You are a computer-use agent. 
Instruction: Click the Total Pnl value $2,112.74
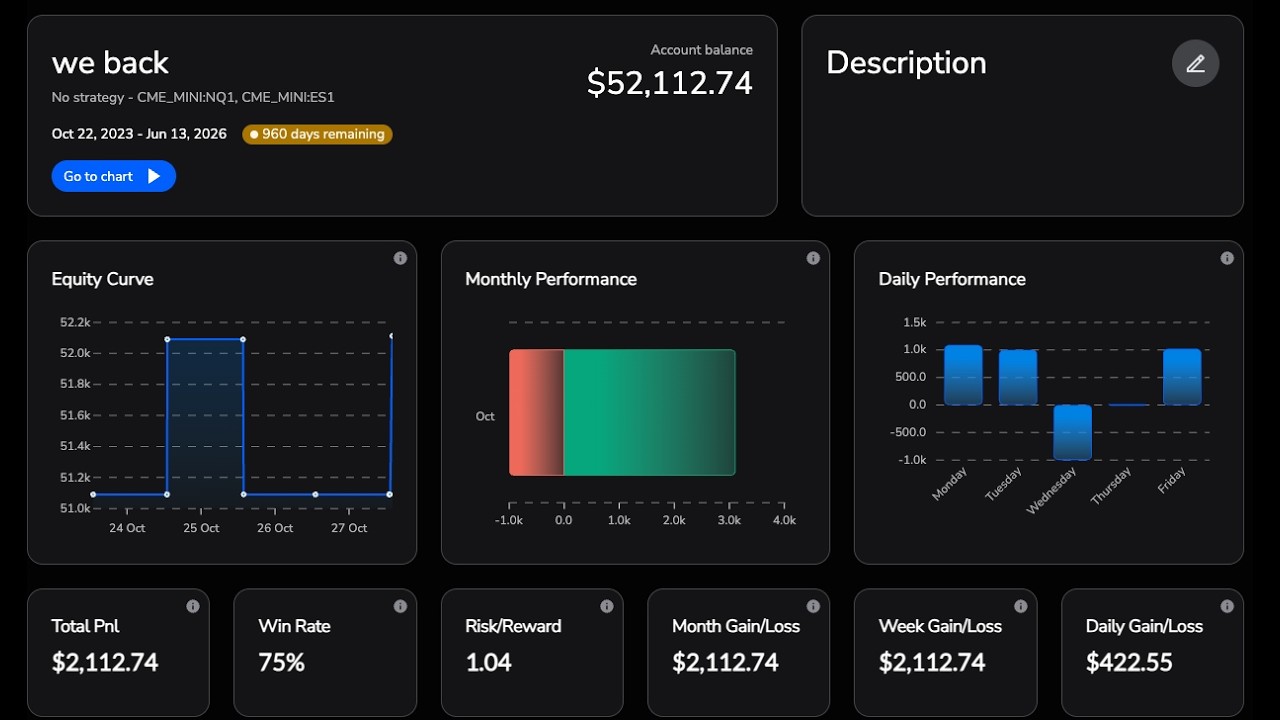tap(105, 663)
